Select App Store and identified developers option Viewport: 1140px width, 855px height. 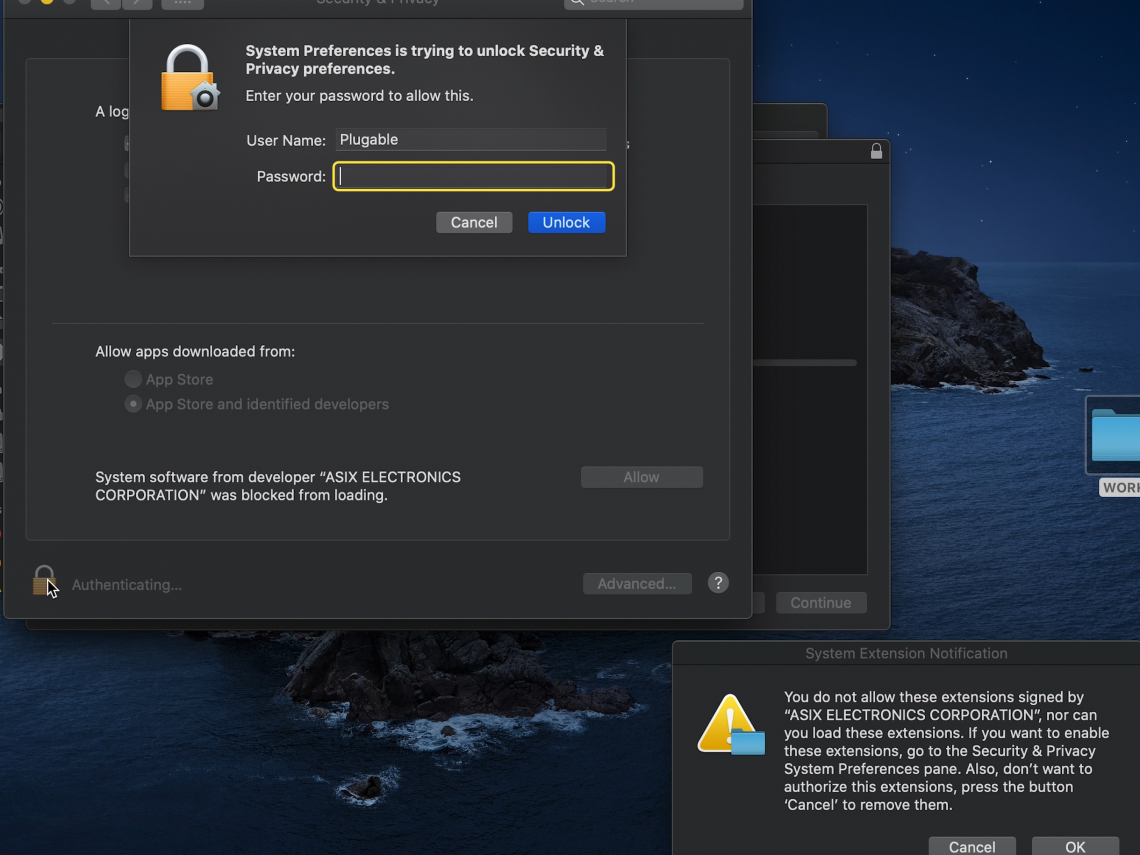(133, 404)
